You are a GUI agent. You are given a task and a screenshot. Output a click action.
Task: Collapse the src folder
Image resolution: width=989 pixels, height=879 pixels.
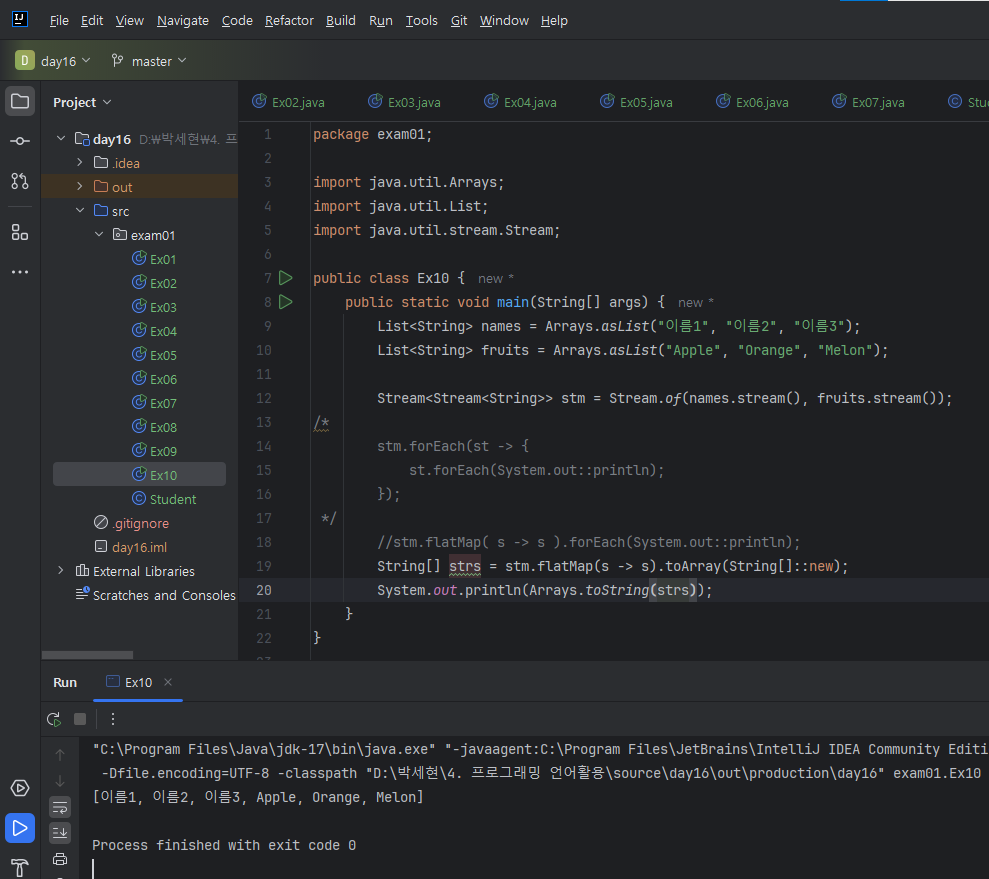pos(80,211)
